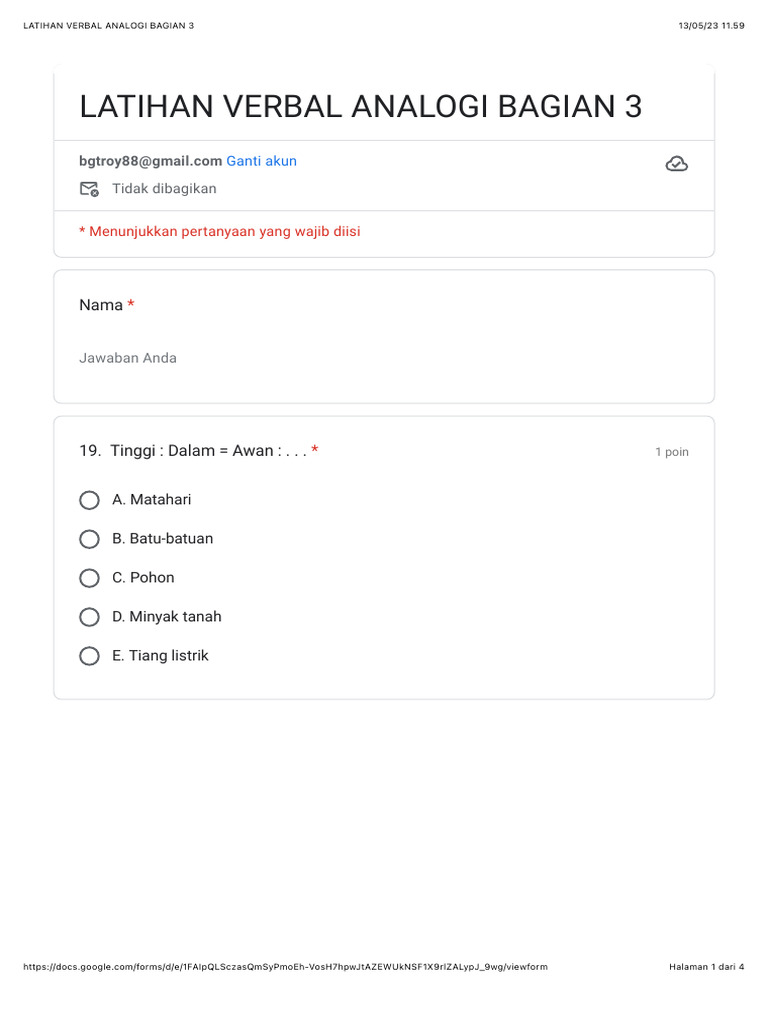The image size is (768, 1024).
Task: Click the form title 'LATIHAN VERBAL ANALOGI BAGIAN 3'
Action: [361, 106]
